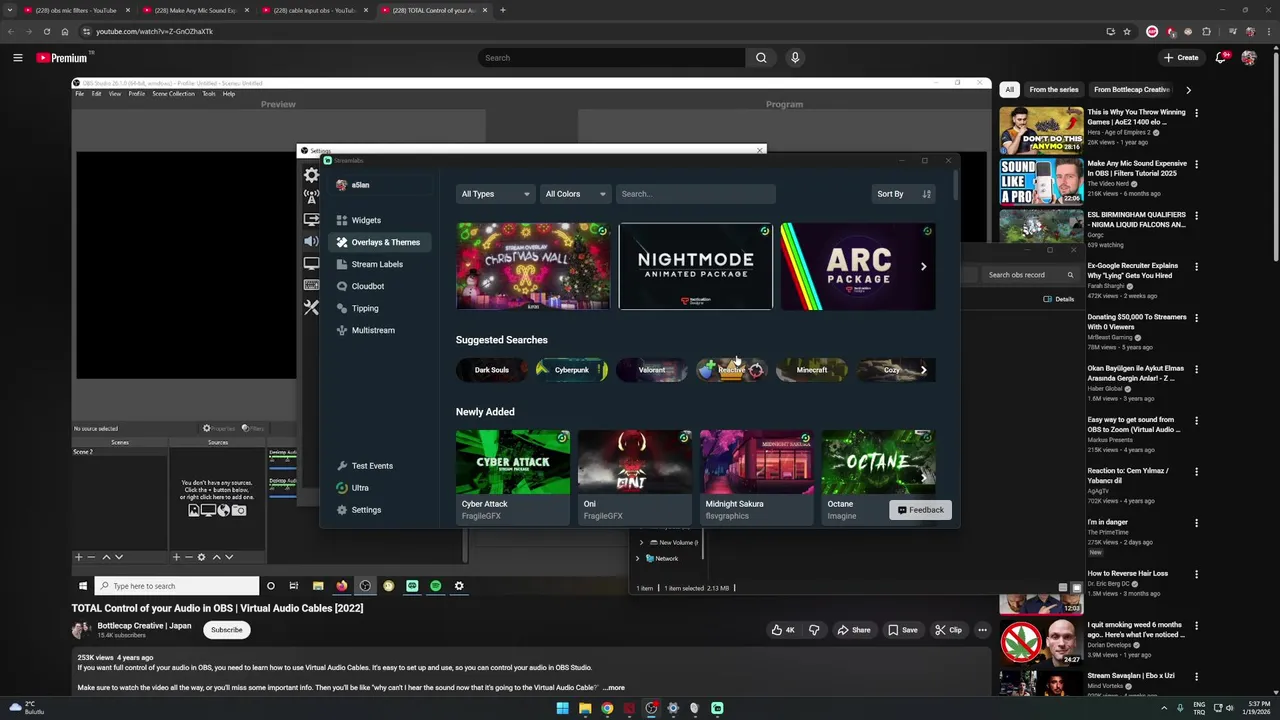Click the YouTube search input field
Image resolution: width=1280 pixels, height=720 pixels.
pyautogui.click(x=611, y=58)
